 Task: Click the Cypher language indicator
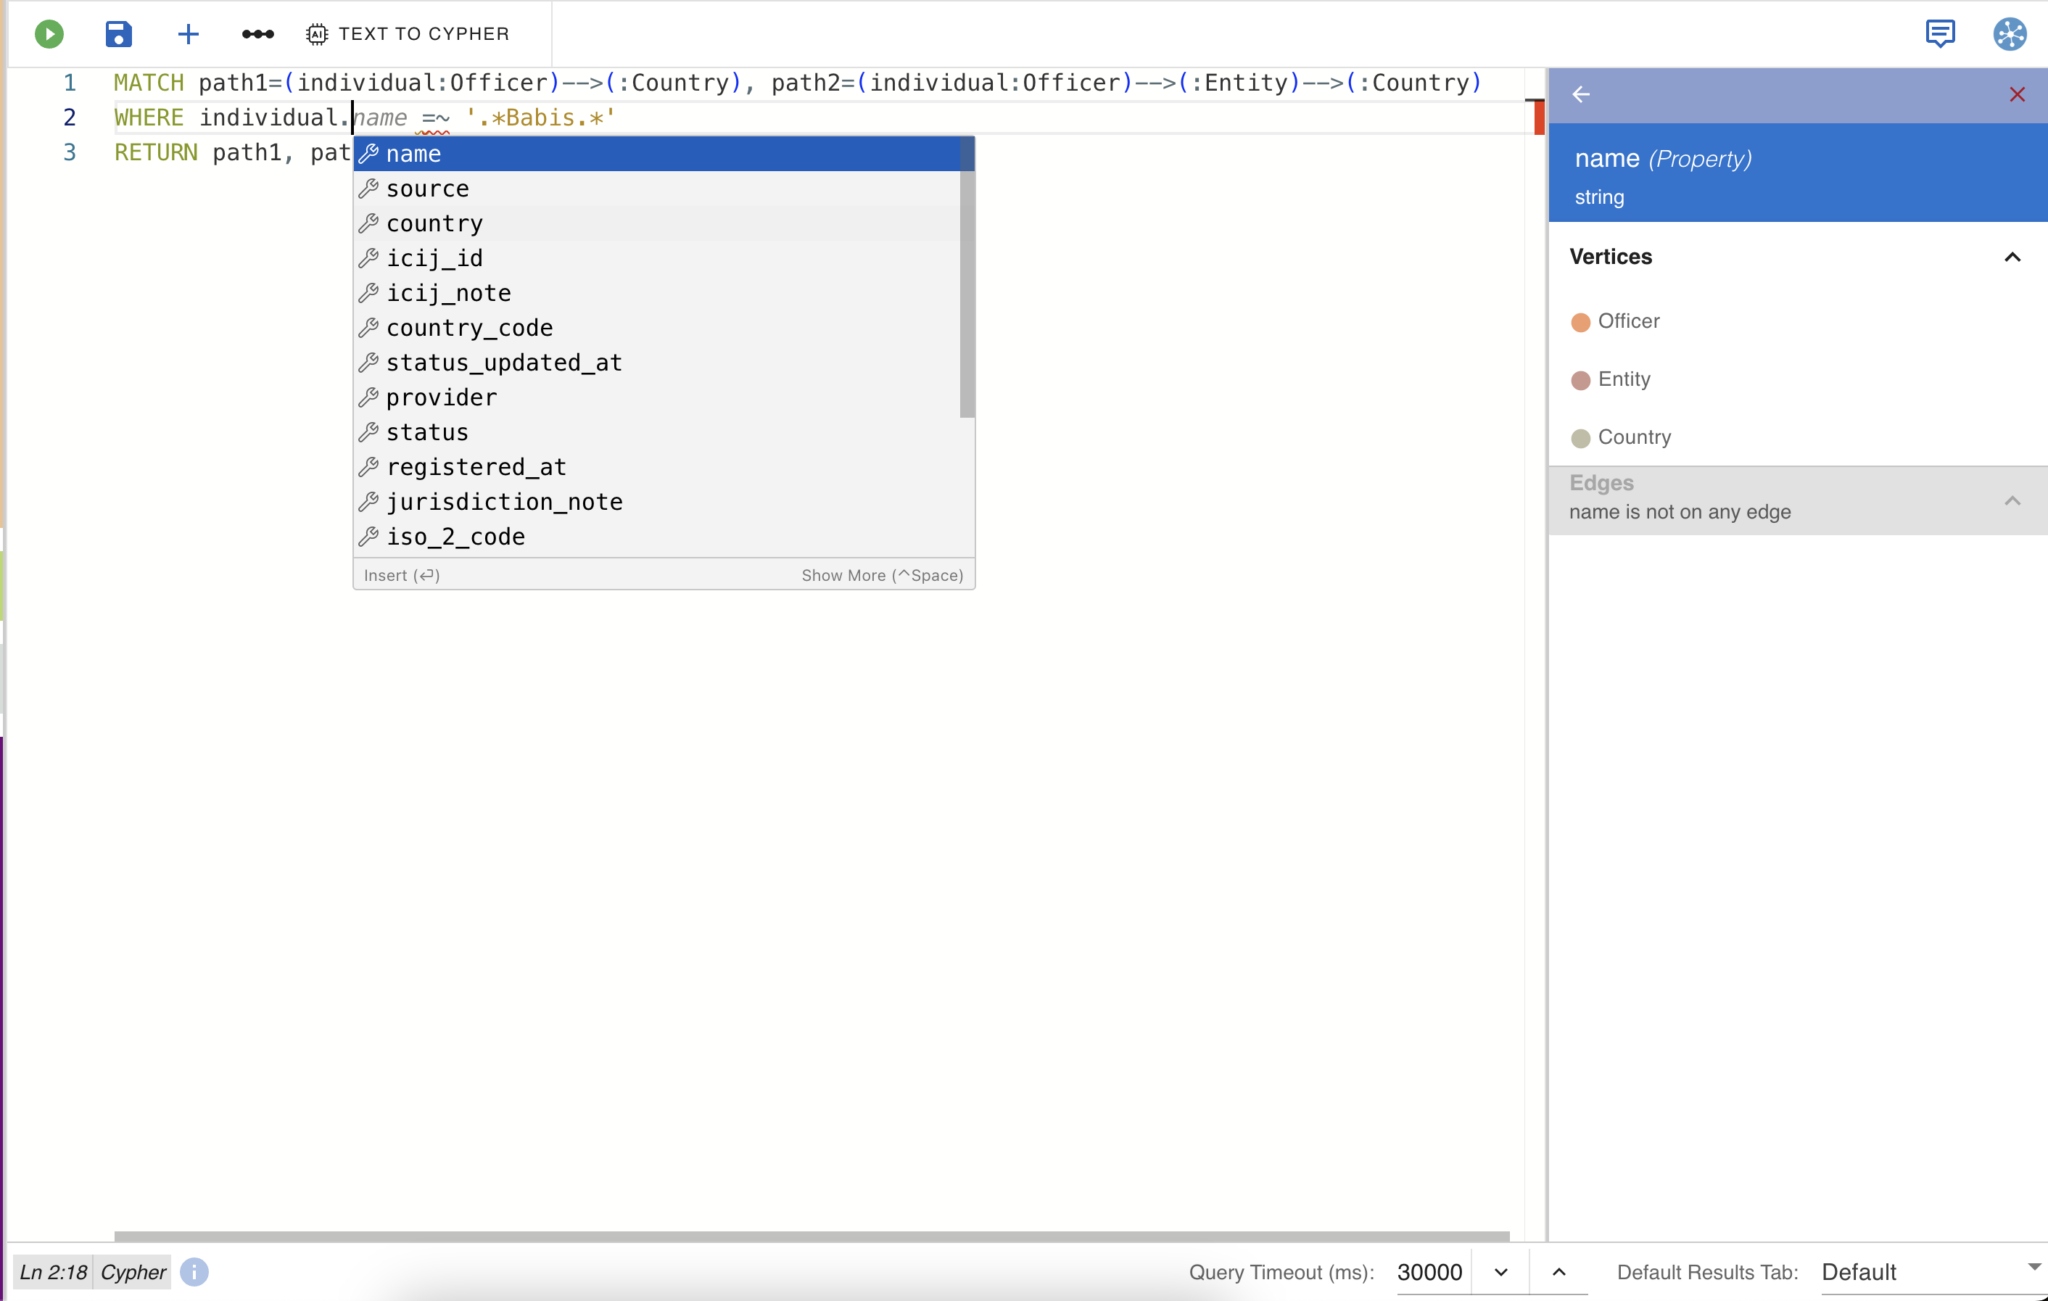point(133,1272)
